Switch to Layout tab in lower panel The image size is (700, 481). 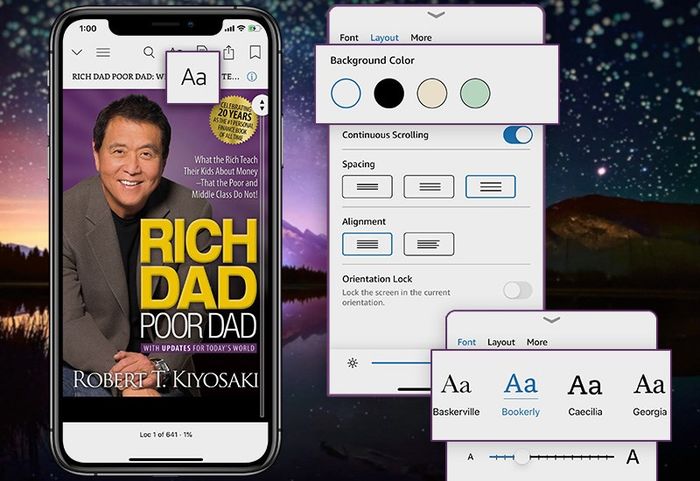[501, 342]
